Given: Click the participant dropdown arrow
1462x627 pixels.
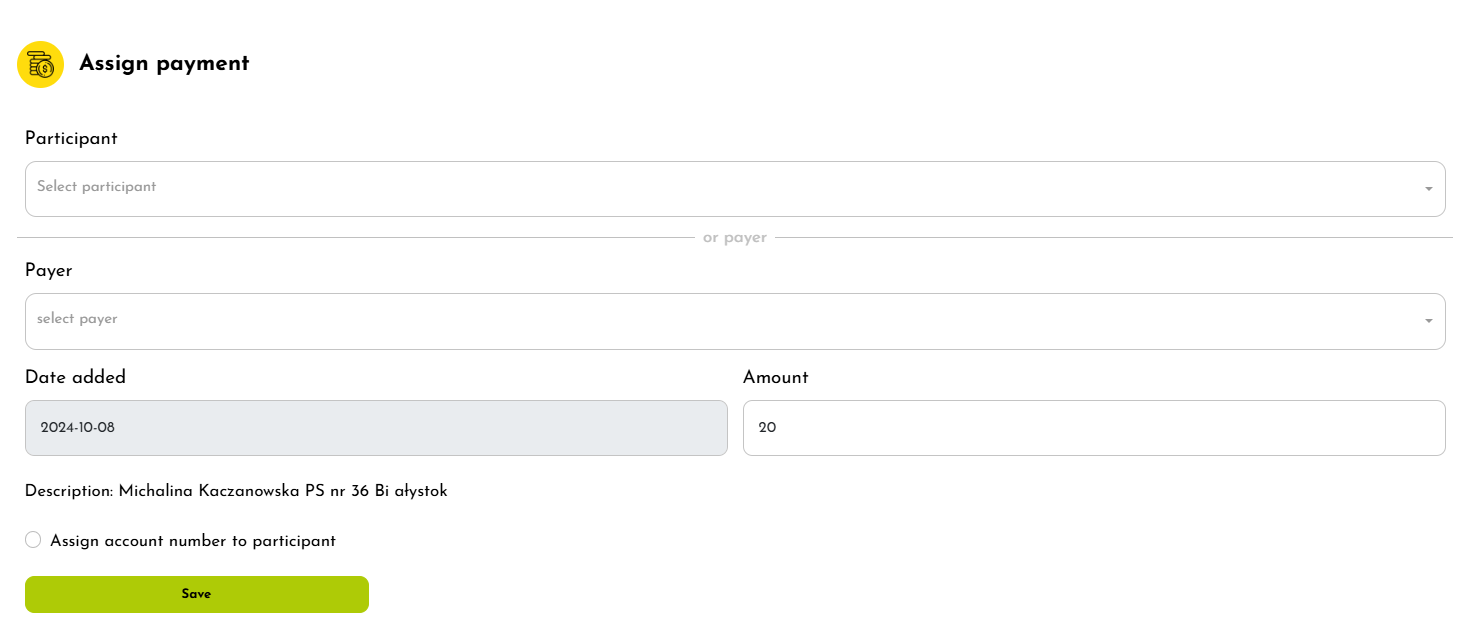Looking at the screenshot, I should [1428, 189].
